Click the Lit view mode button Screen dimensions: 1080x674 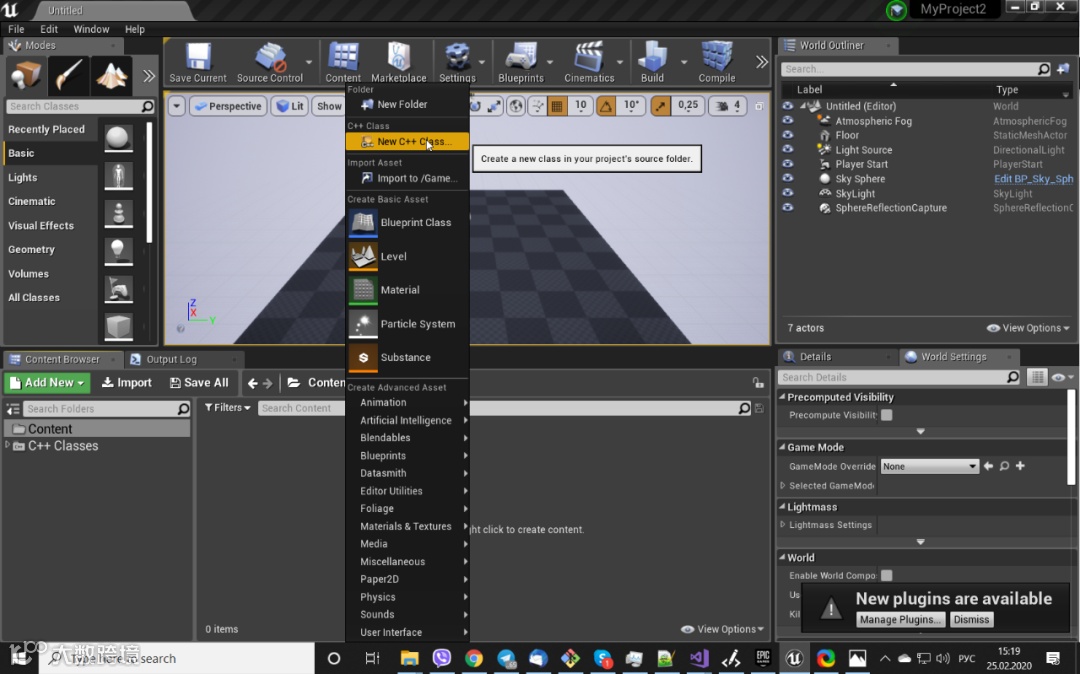(x=290, y=106)
